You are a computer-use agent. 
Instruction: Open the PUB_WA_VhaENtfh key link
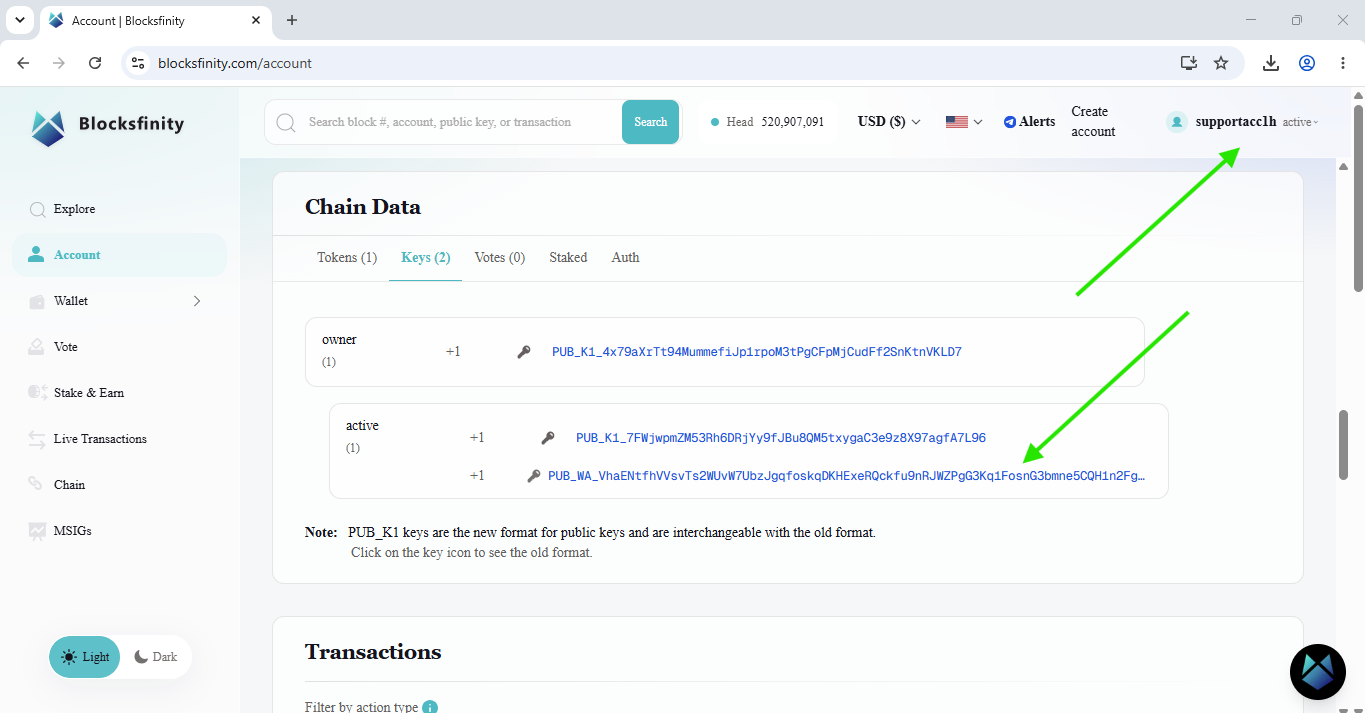click(x=846, y=476)
